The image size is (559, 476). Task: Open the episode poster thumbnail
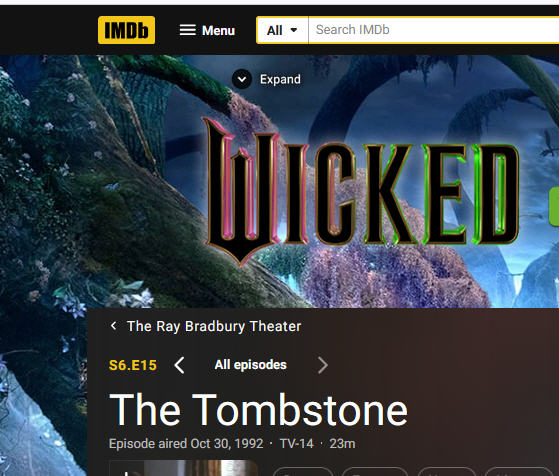coord(183,468)
